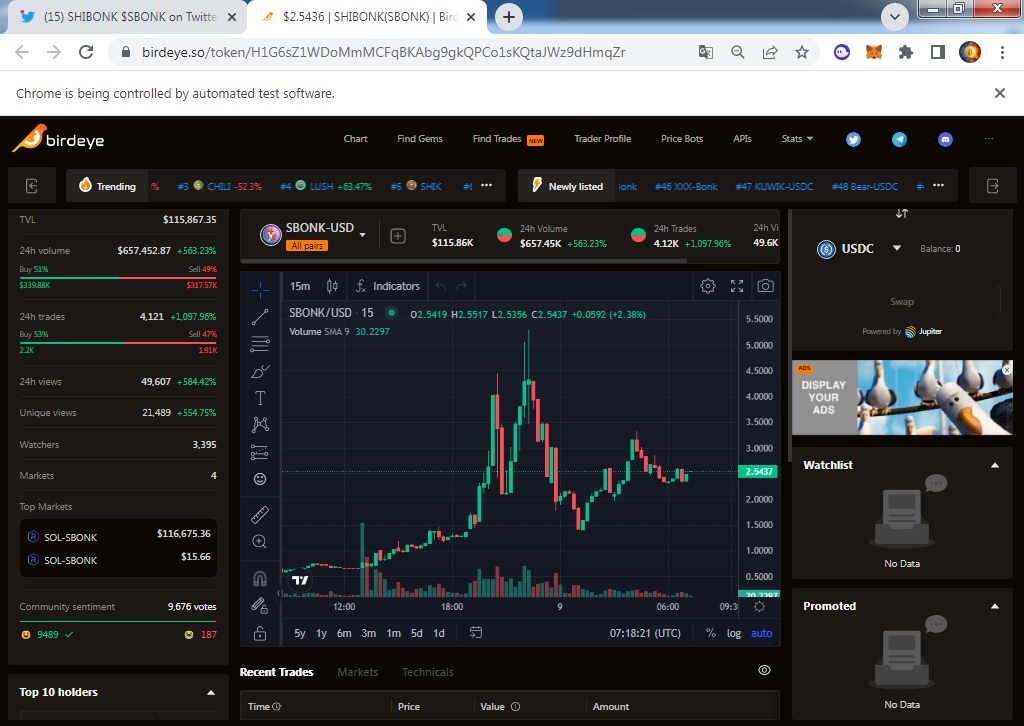Open Birdeye Telegram link icon
1024x726 pixels.
(899, 139)
